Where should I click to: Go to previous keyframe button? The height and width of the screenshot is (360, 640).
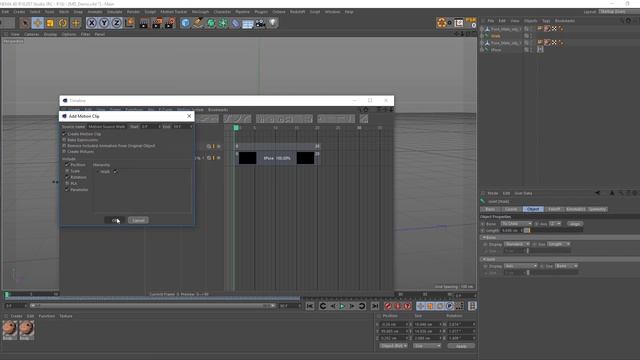323,306
